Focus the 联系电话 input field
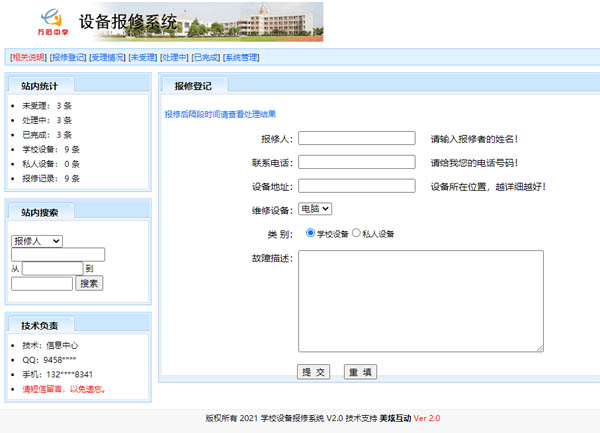The height and width of the screenshot is (433, 600). pos(357,162)
